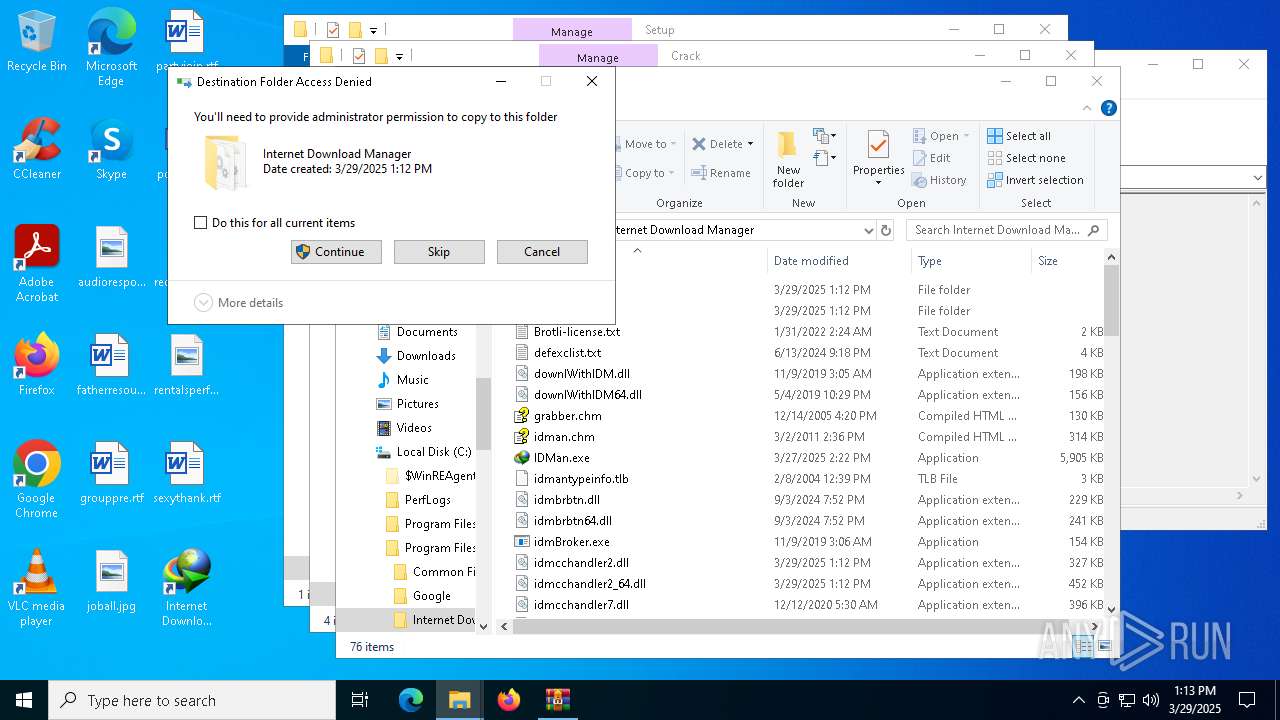Open Properties in Explorer ribbon
The image size is (1280, 720).
tap(878, 158)
